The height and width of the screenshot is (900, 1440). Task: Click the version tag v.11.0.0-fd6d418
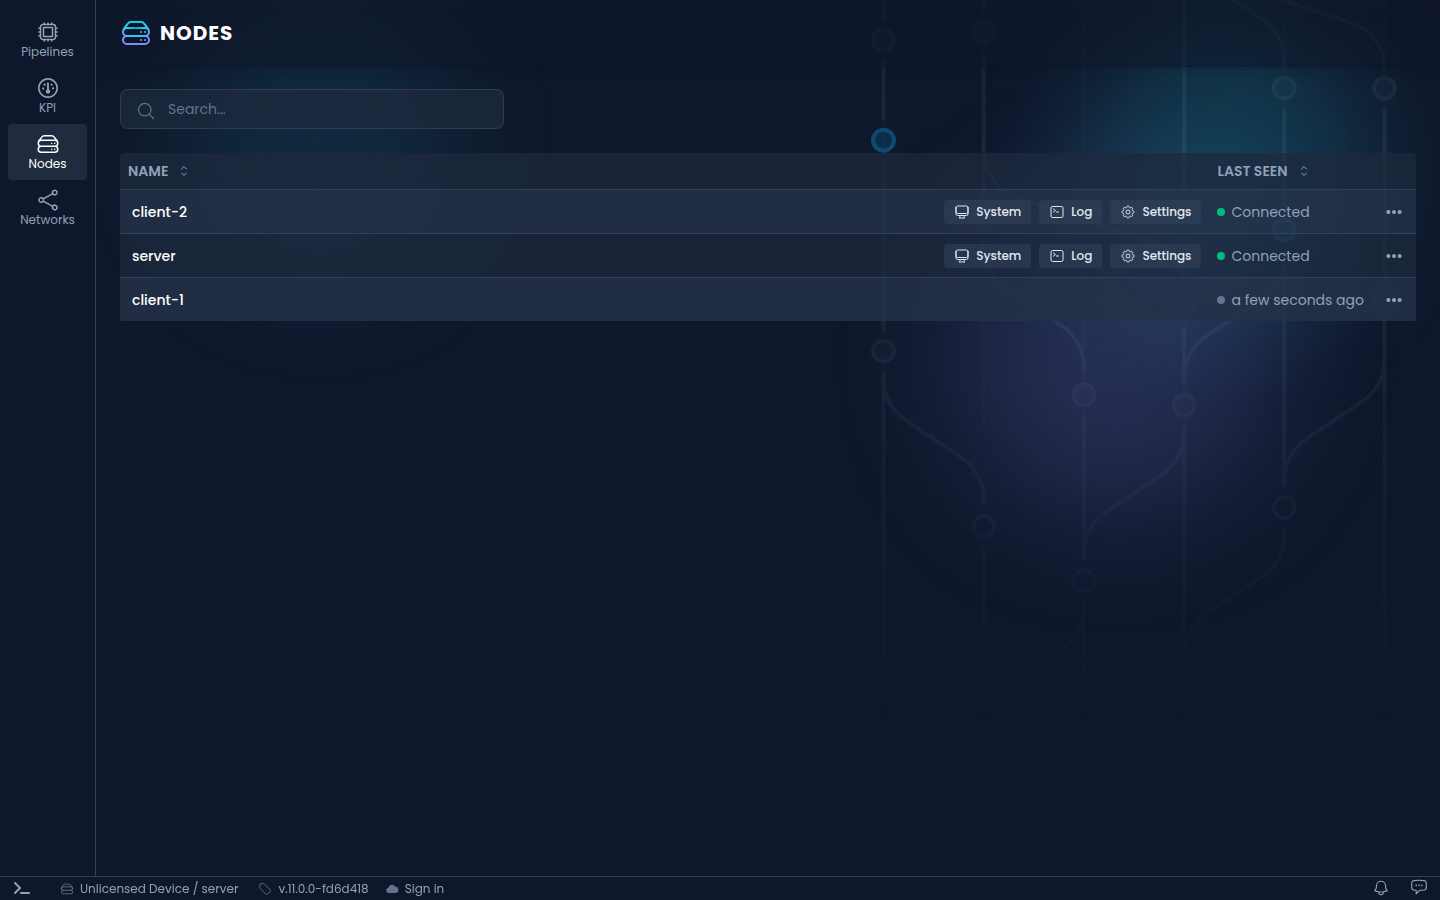tap(314, 888)
